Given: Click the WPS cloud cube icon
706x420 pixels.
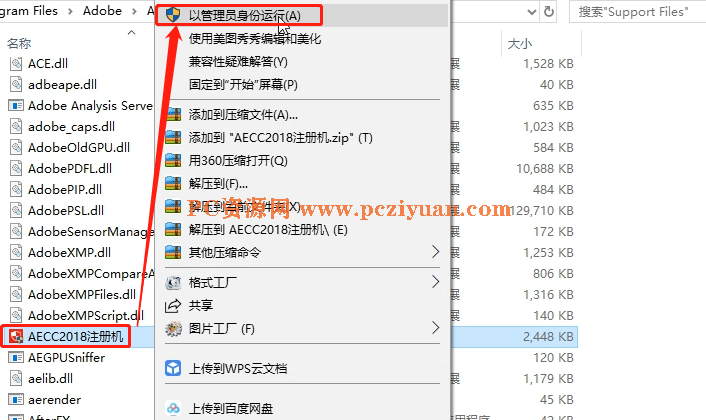Looking at the screenshot, I should 173,368.
